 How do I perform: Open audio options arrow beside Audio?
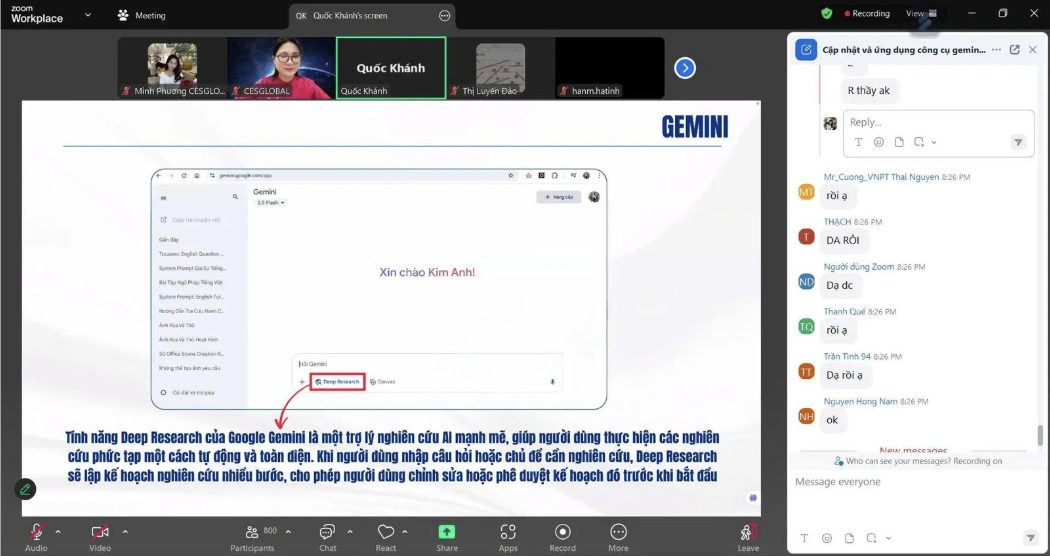58,532
